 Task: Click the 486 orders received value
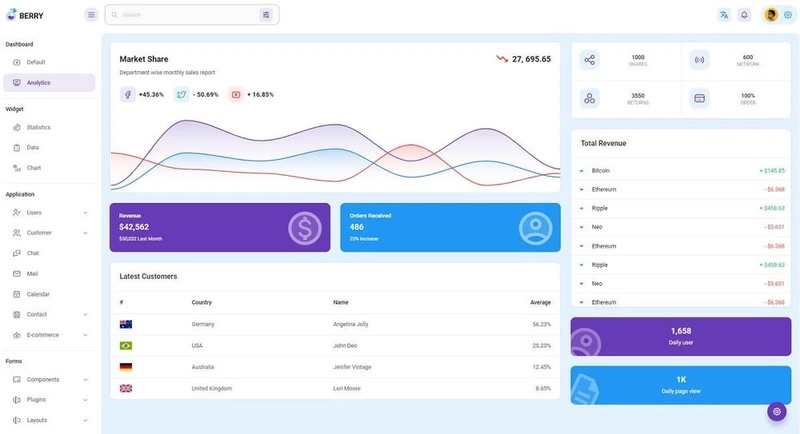coord(357,227)
